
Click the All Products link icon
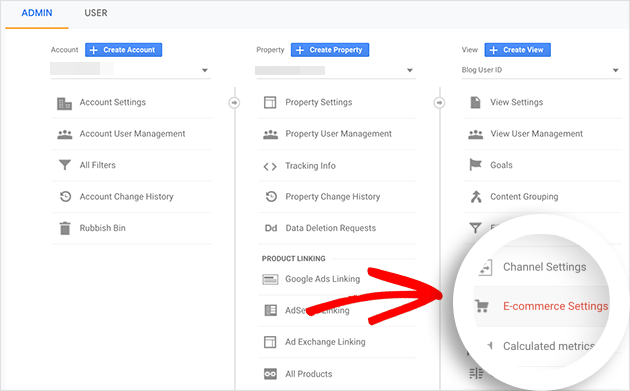[x=270, y=374]
